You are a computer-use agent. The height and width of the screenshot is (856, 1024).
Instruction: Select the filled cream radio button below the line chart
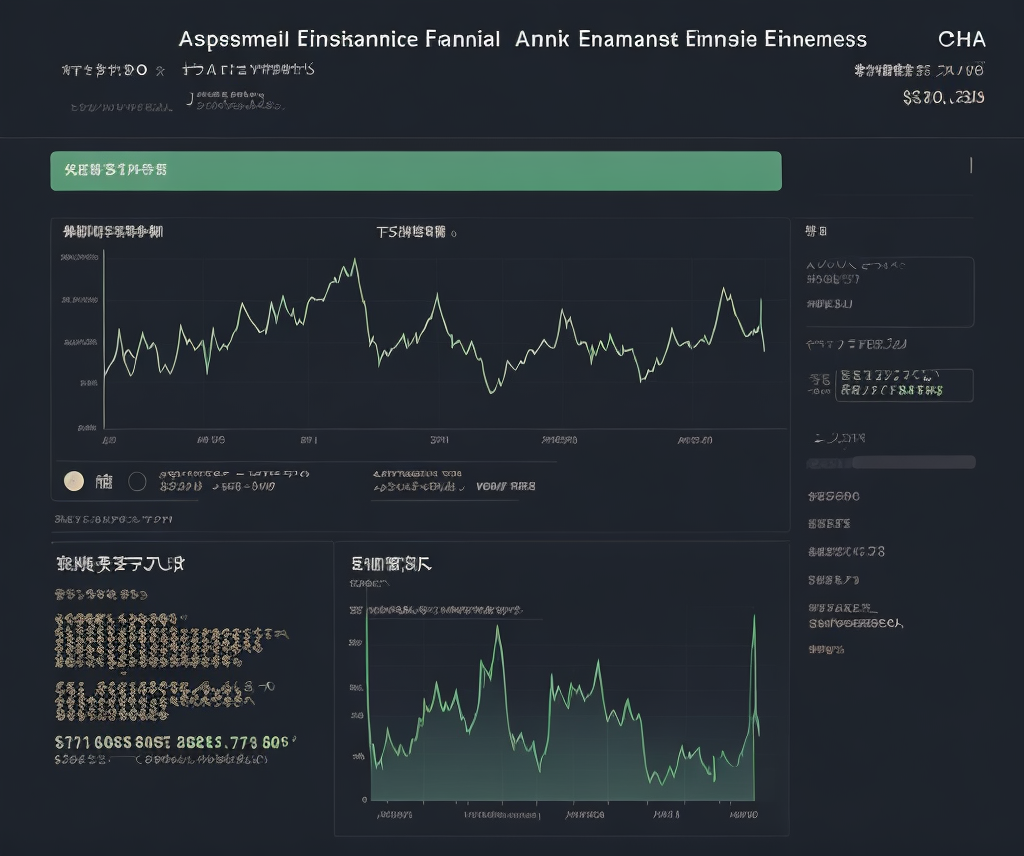click(x=73, y=481)
